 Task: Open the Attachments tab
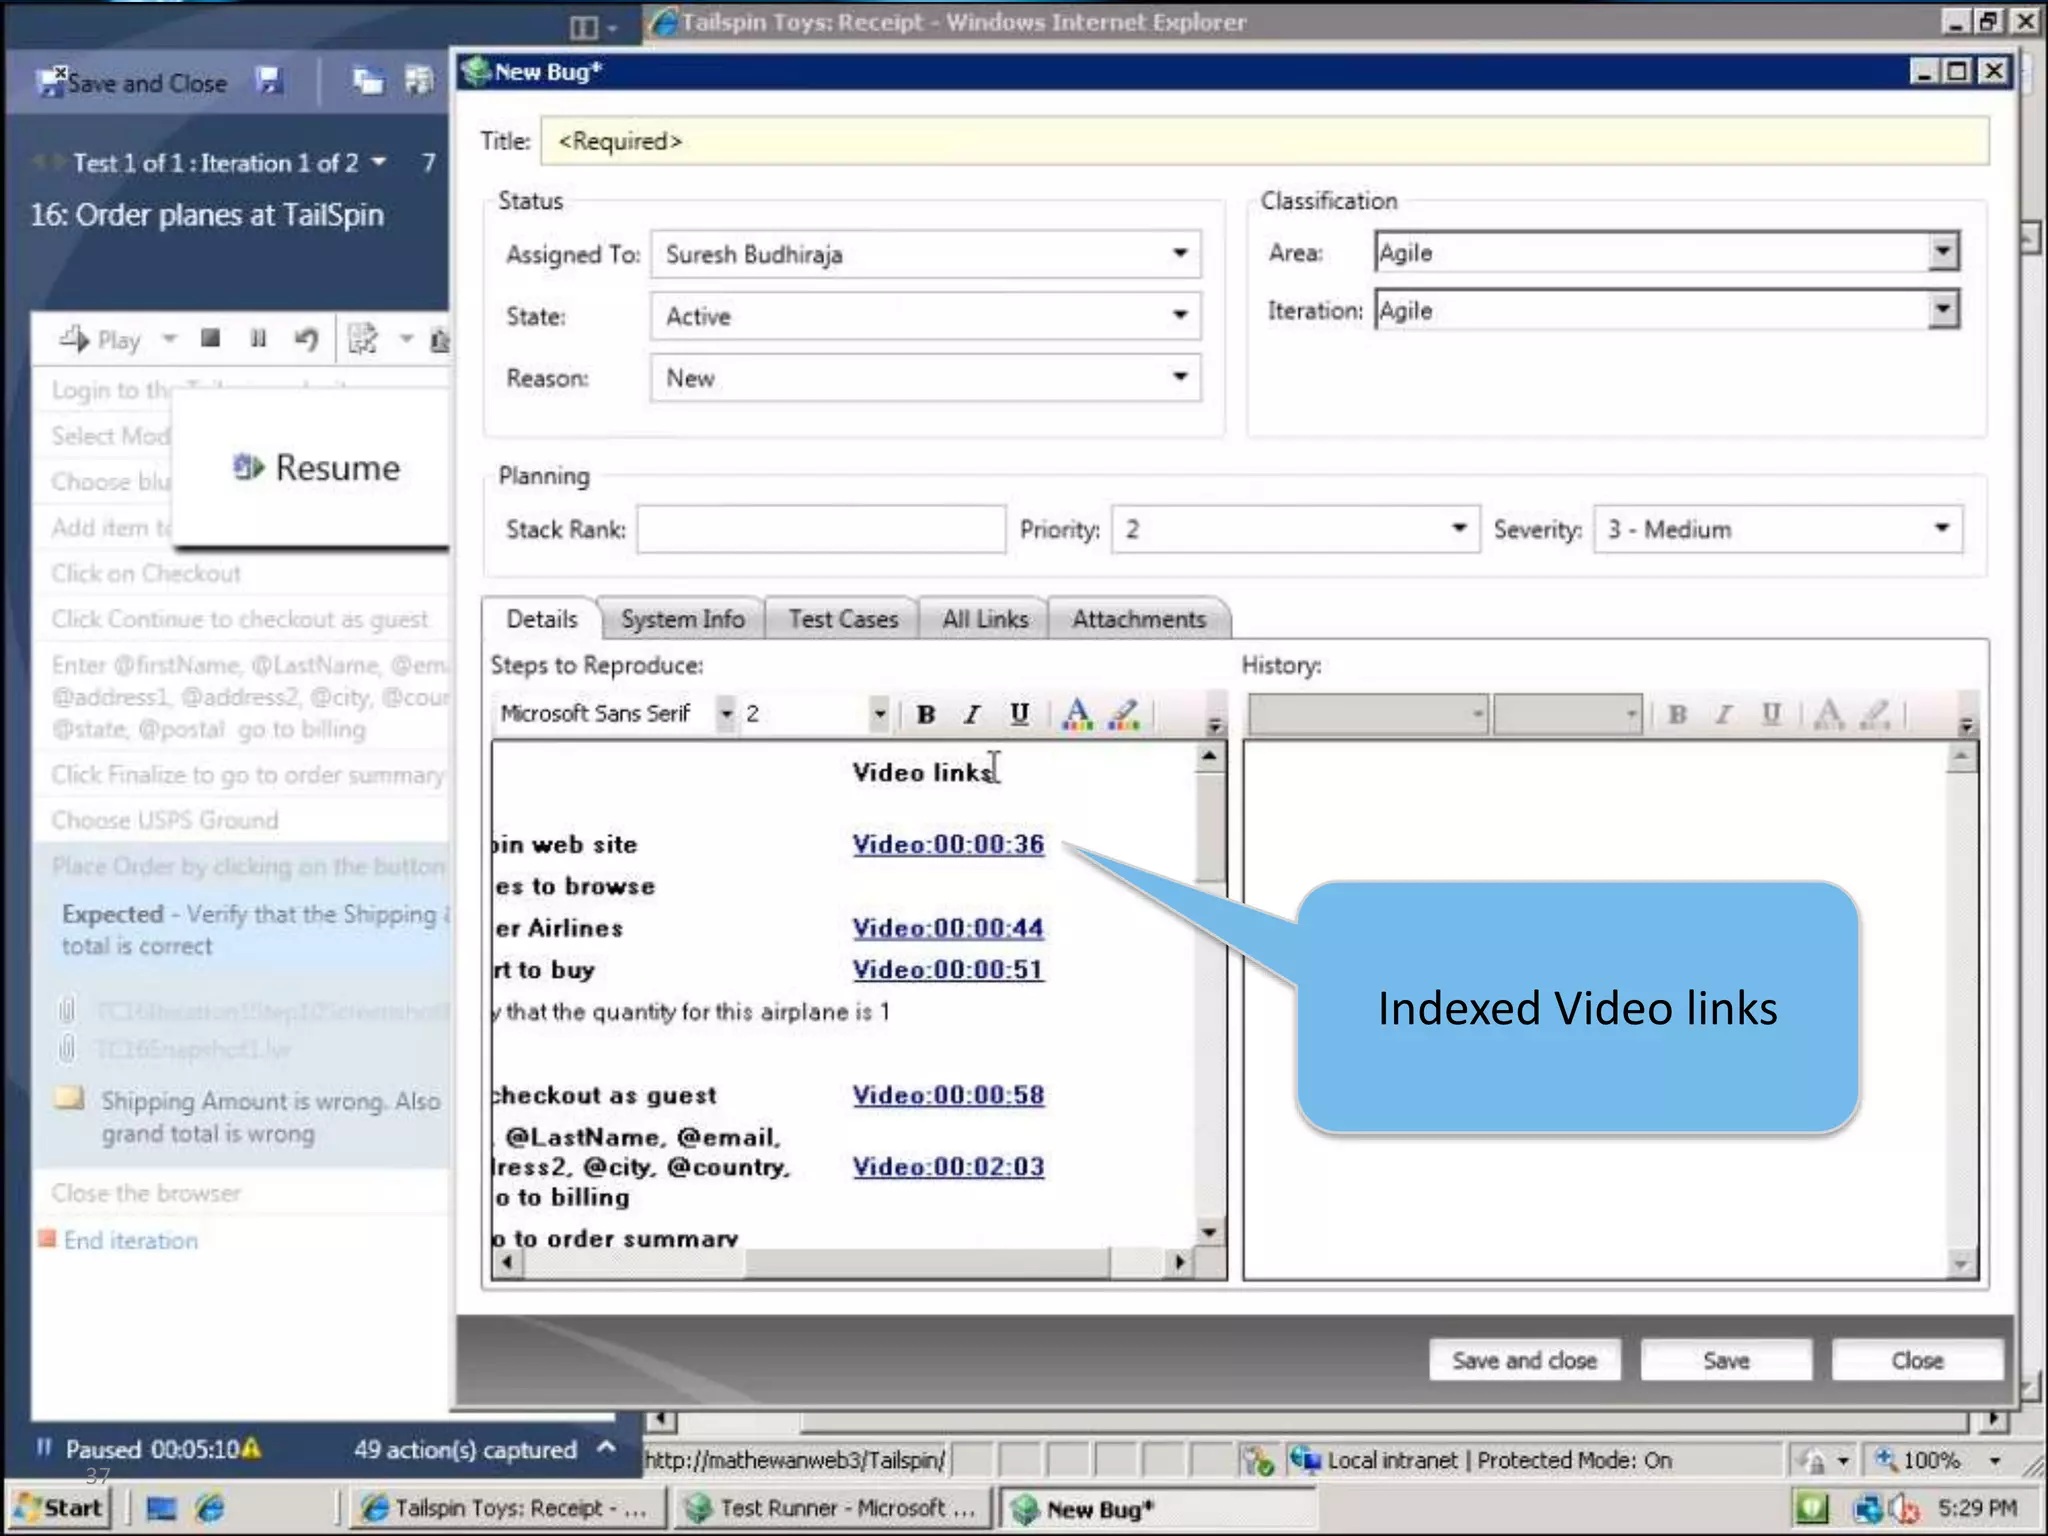click(1138, 619)
